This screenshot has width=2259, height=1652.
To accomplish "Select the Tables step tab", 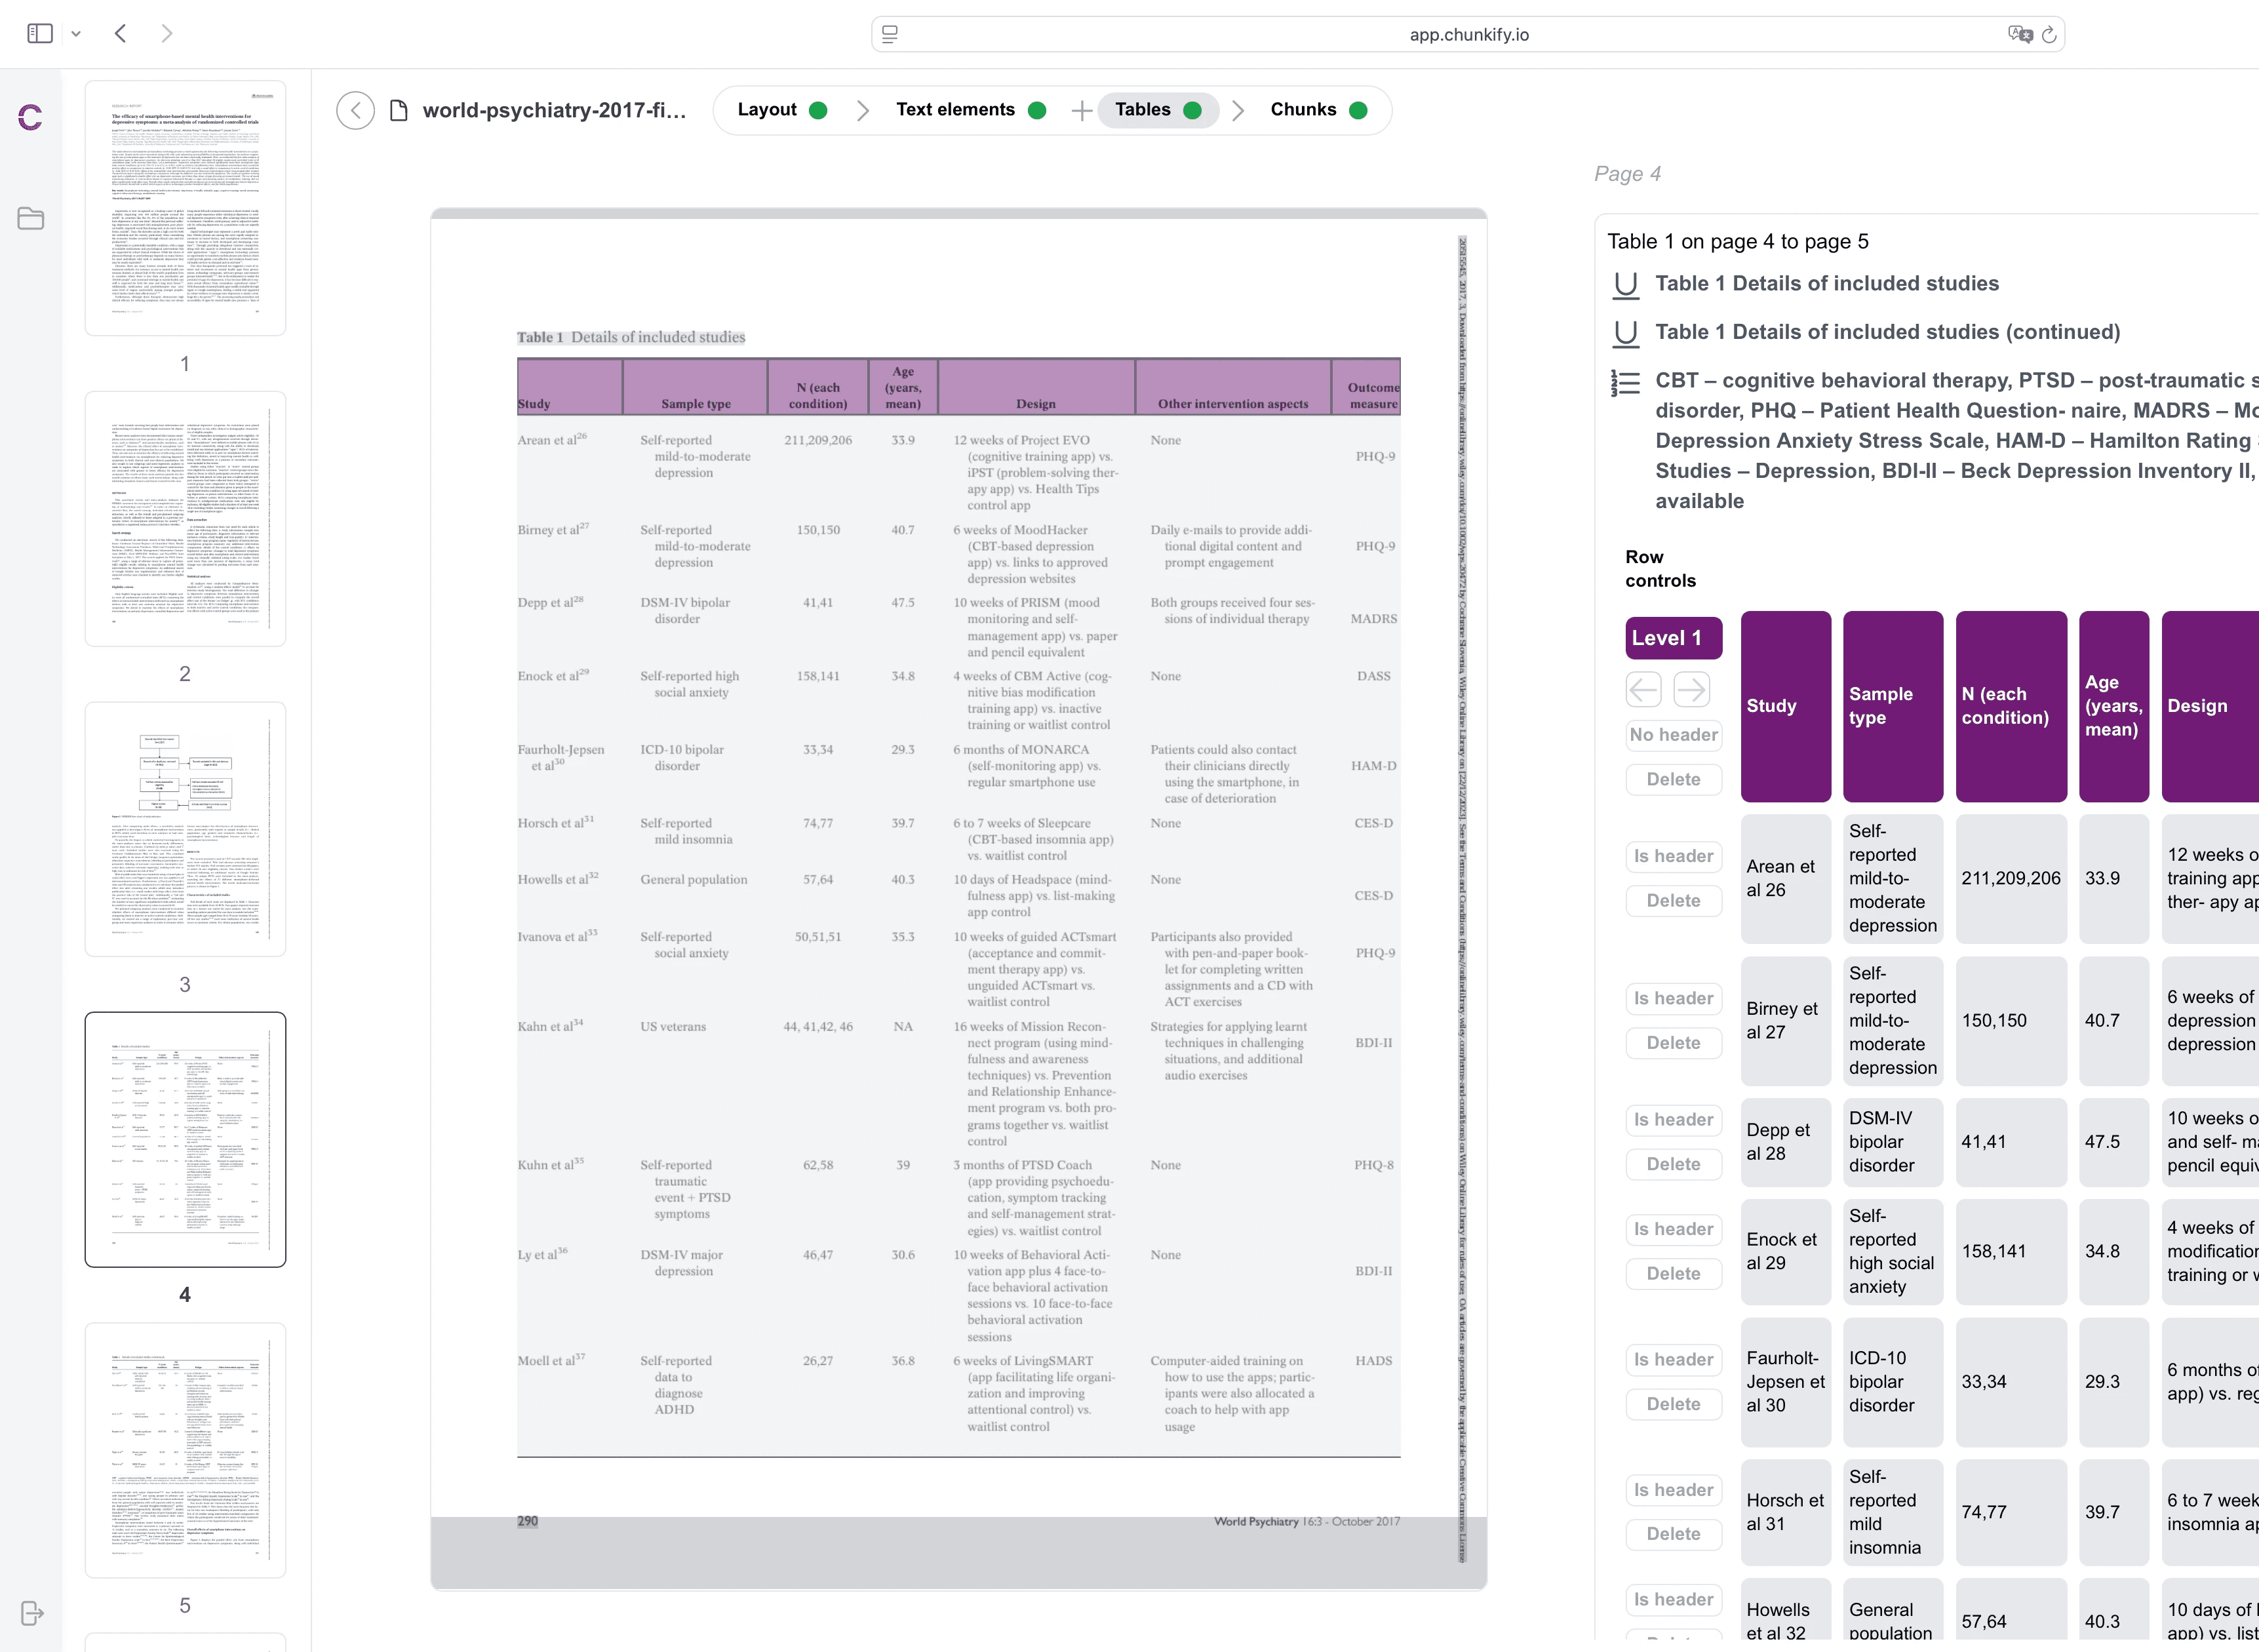I will (x=1158, y=110).
